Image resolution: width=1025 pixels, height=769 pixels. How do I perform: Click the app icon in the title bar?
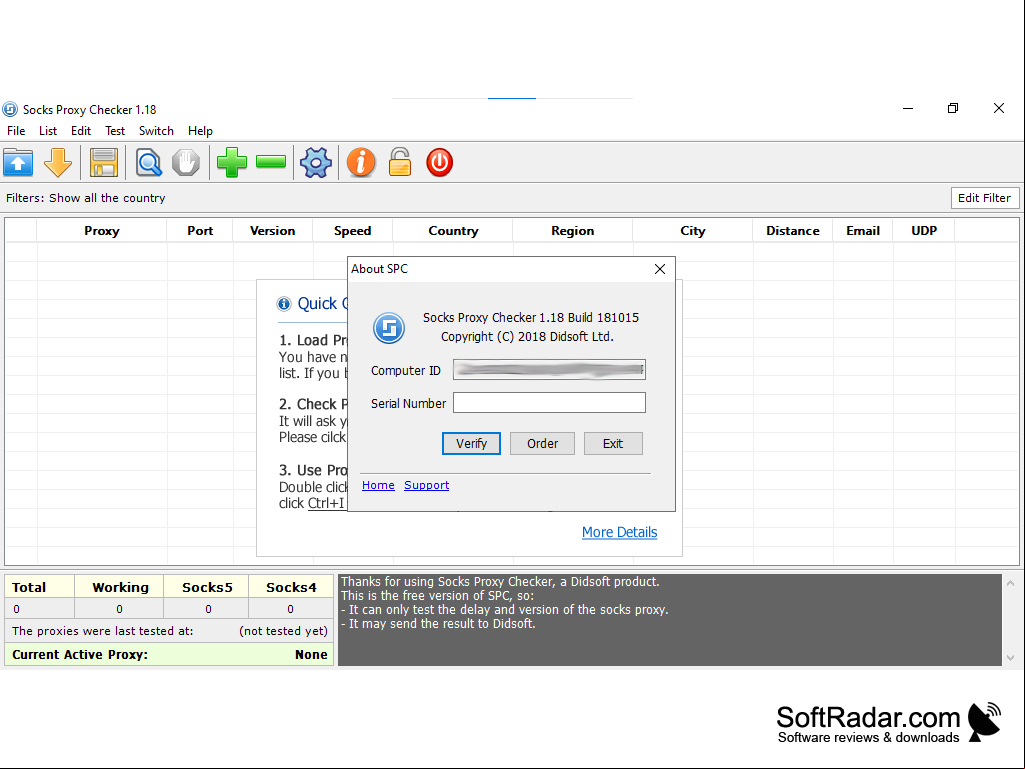(x=10, y=109)
